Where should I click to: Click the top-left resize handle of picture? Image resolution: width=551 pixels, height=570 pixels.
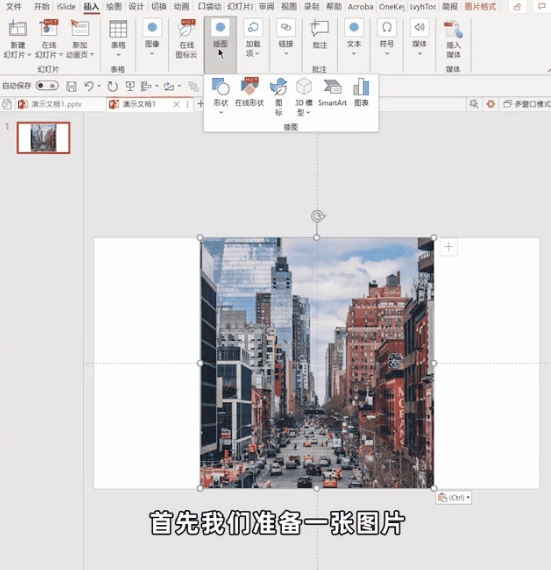[200, 238]
